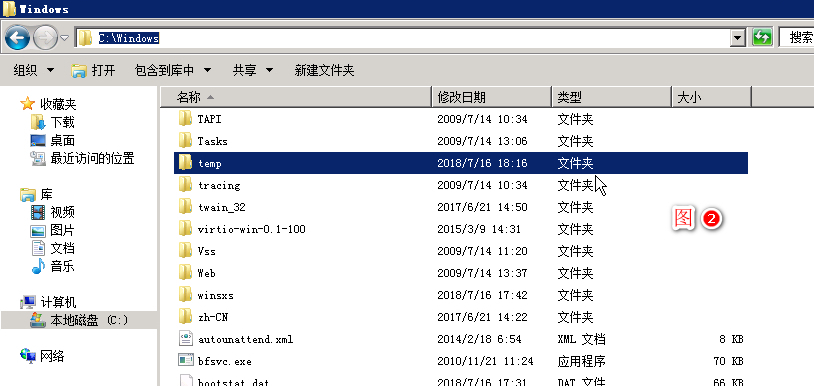Select the autounattend.xml file icon

(185, 339)
